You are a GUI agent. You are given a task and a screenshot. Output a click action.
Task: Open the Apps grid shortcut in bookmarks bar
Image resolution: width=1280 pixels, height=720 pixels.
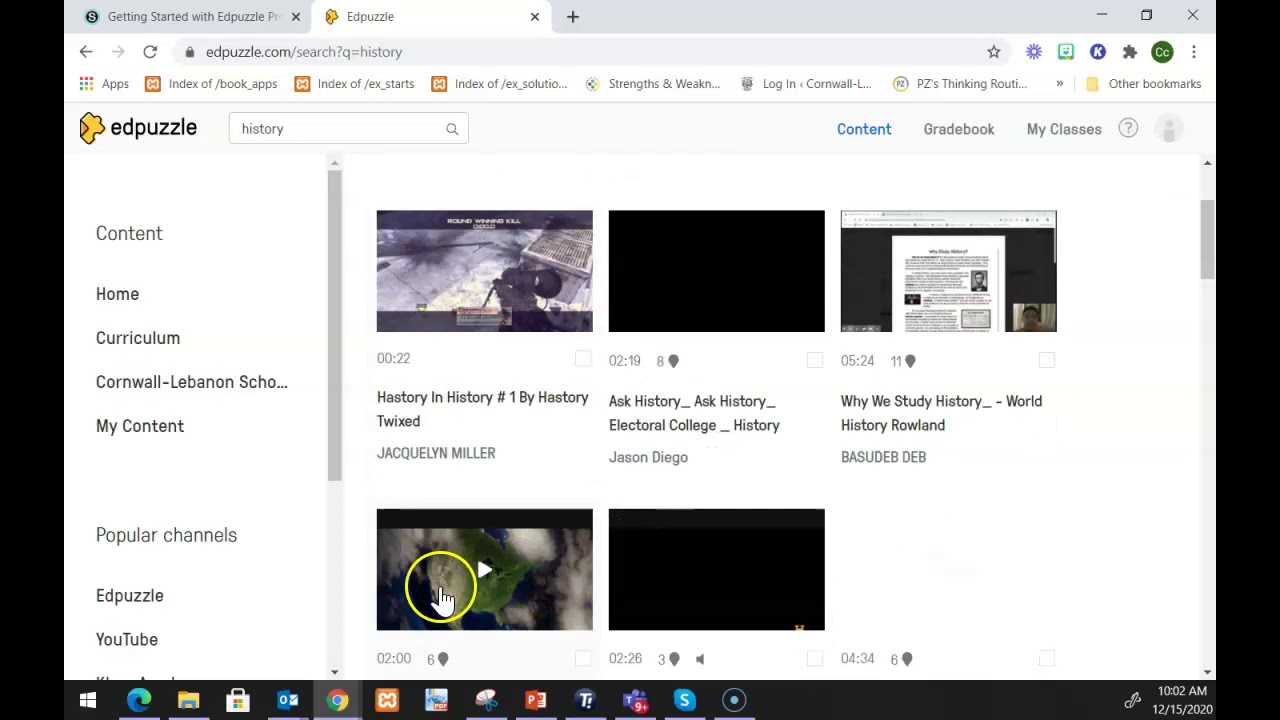point(104,84)
